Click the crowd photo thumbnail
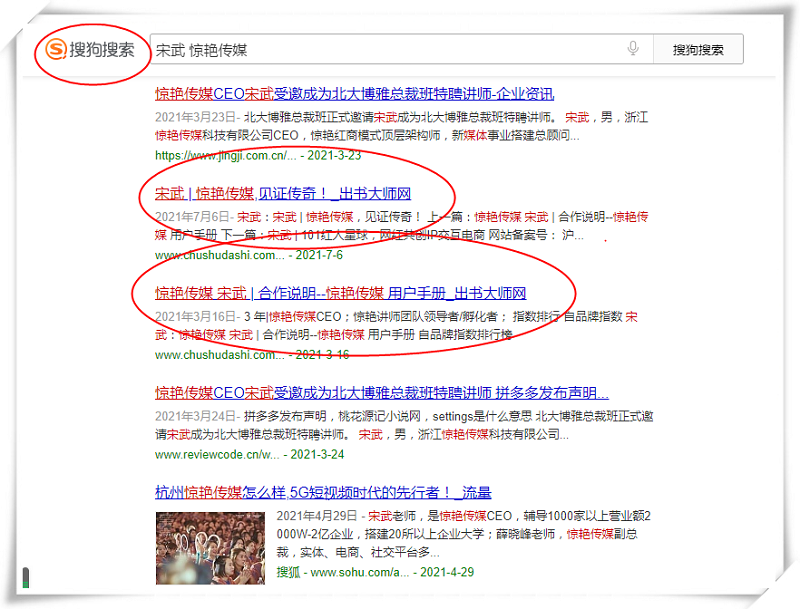Screen dimensions: 800x609 [211, 548]
